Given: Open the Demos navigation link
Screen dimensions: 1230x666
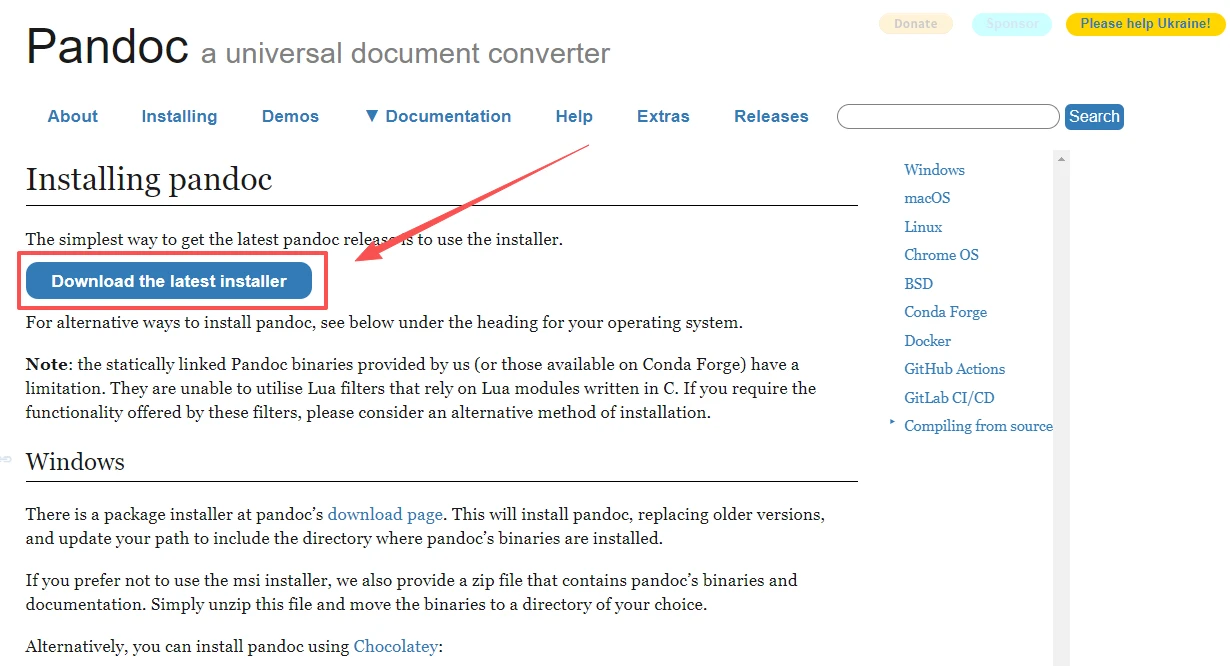Looking at the screenshot, I should pyautogui.click(x=290, y=116).
